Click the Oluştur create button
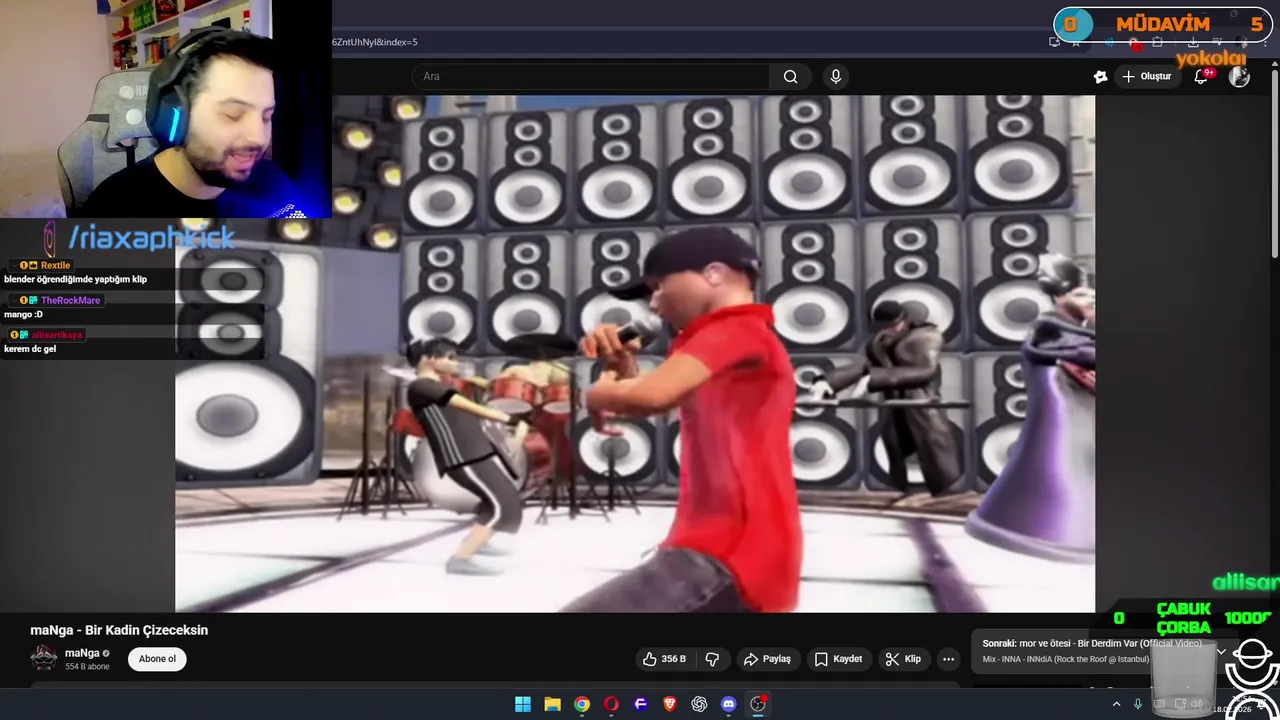 pos(1146,77)
